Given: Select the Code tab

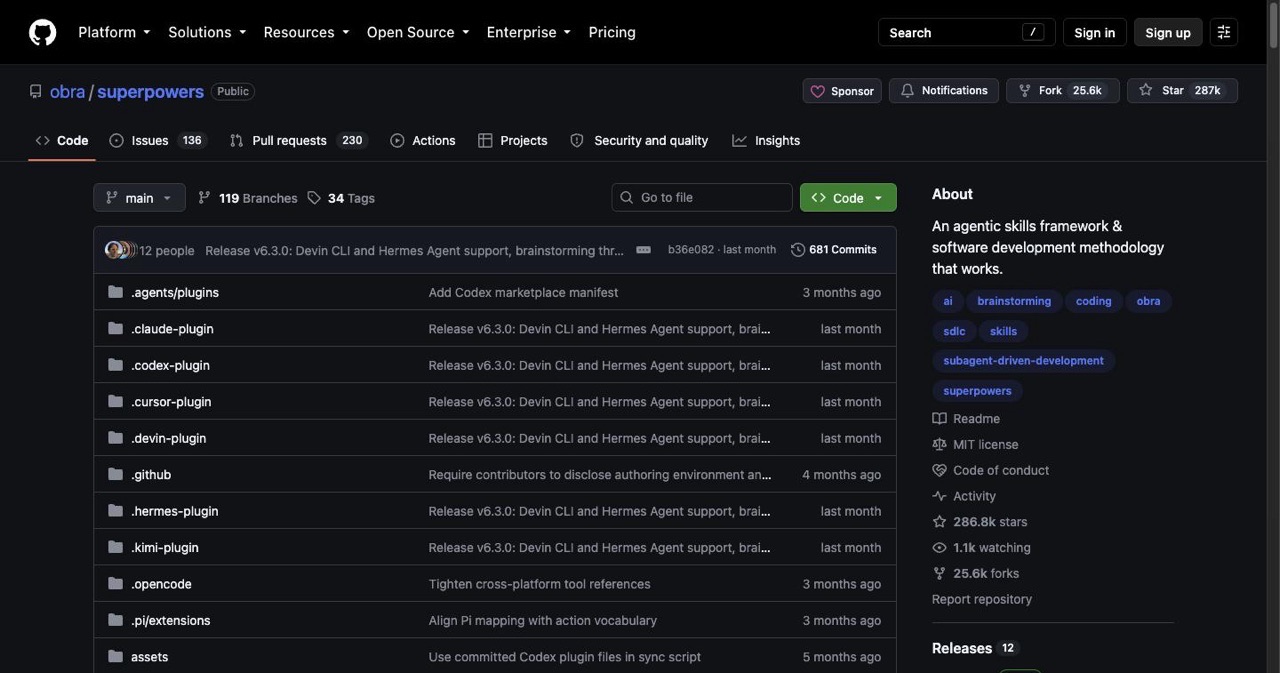Looking at the screenshot, I should [62, 141].
